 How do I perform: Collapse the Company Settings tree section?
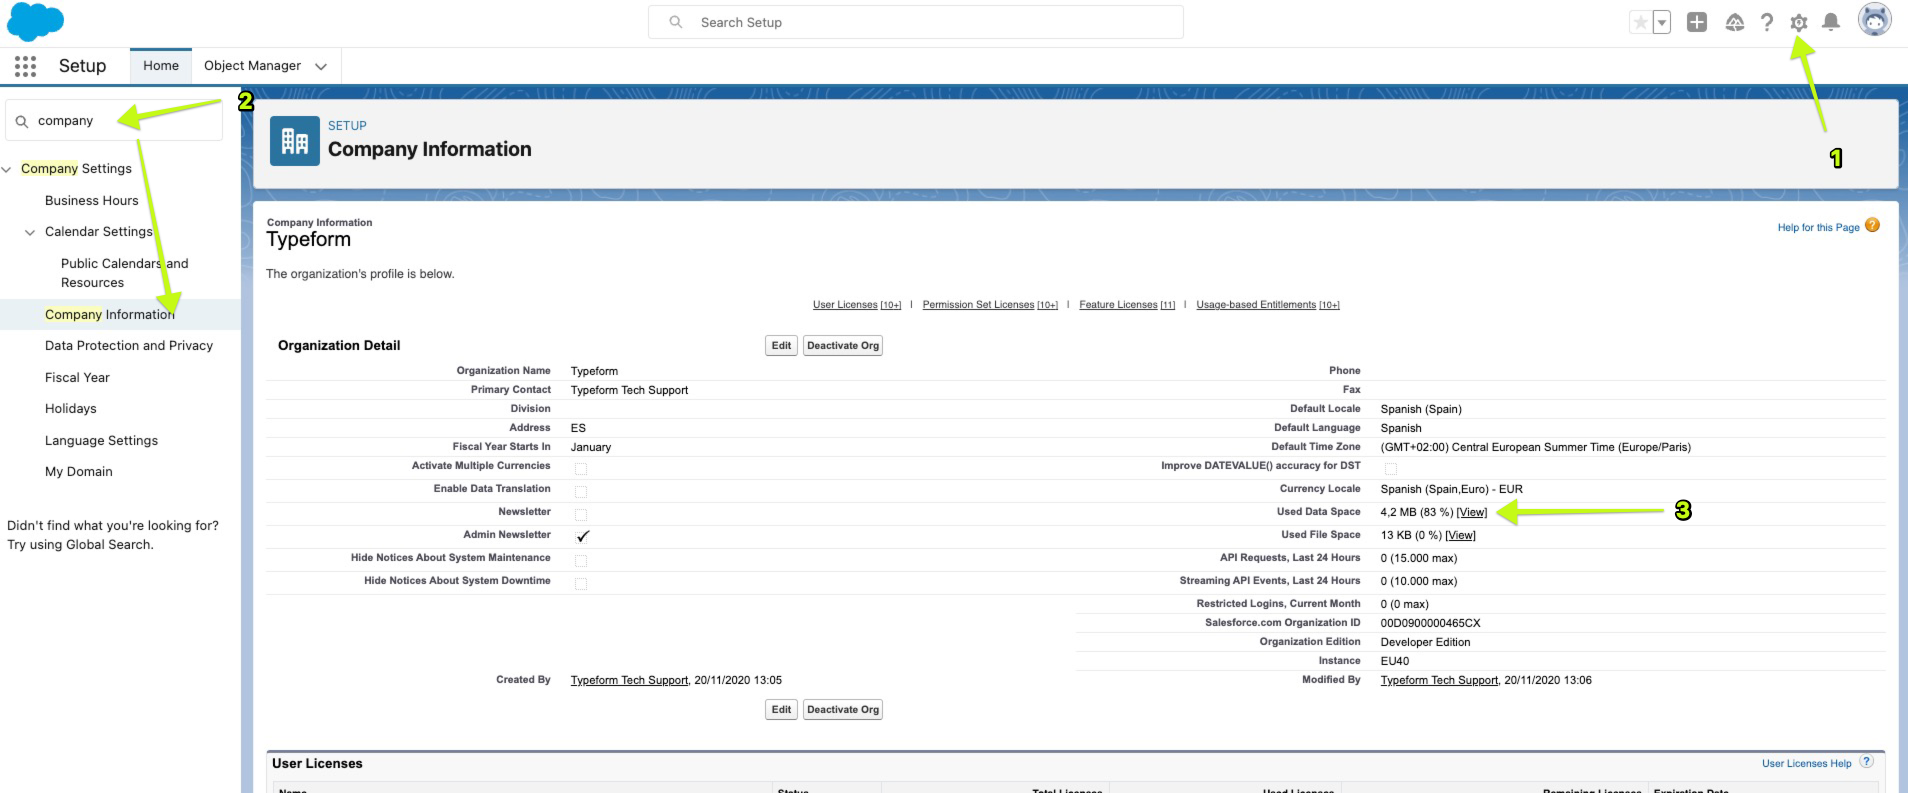click(7, 169)
